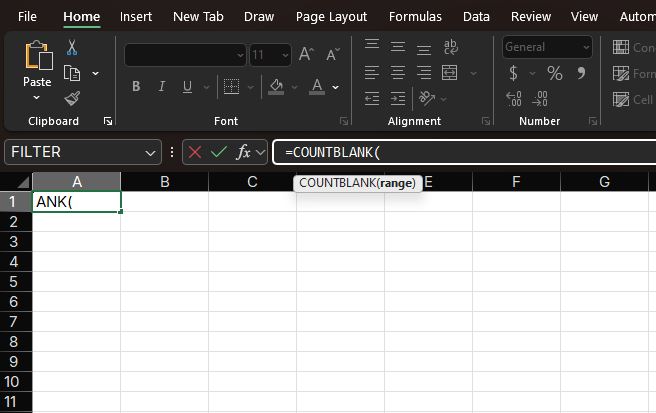656x413 pixels.
Task: Select Top Align icon
Action: tap(372, 44)
